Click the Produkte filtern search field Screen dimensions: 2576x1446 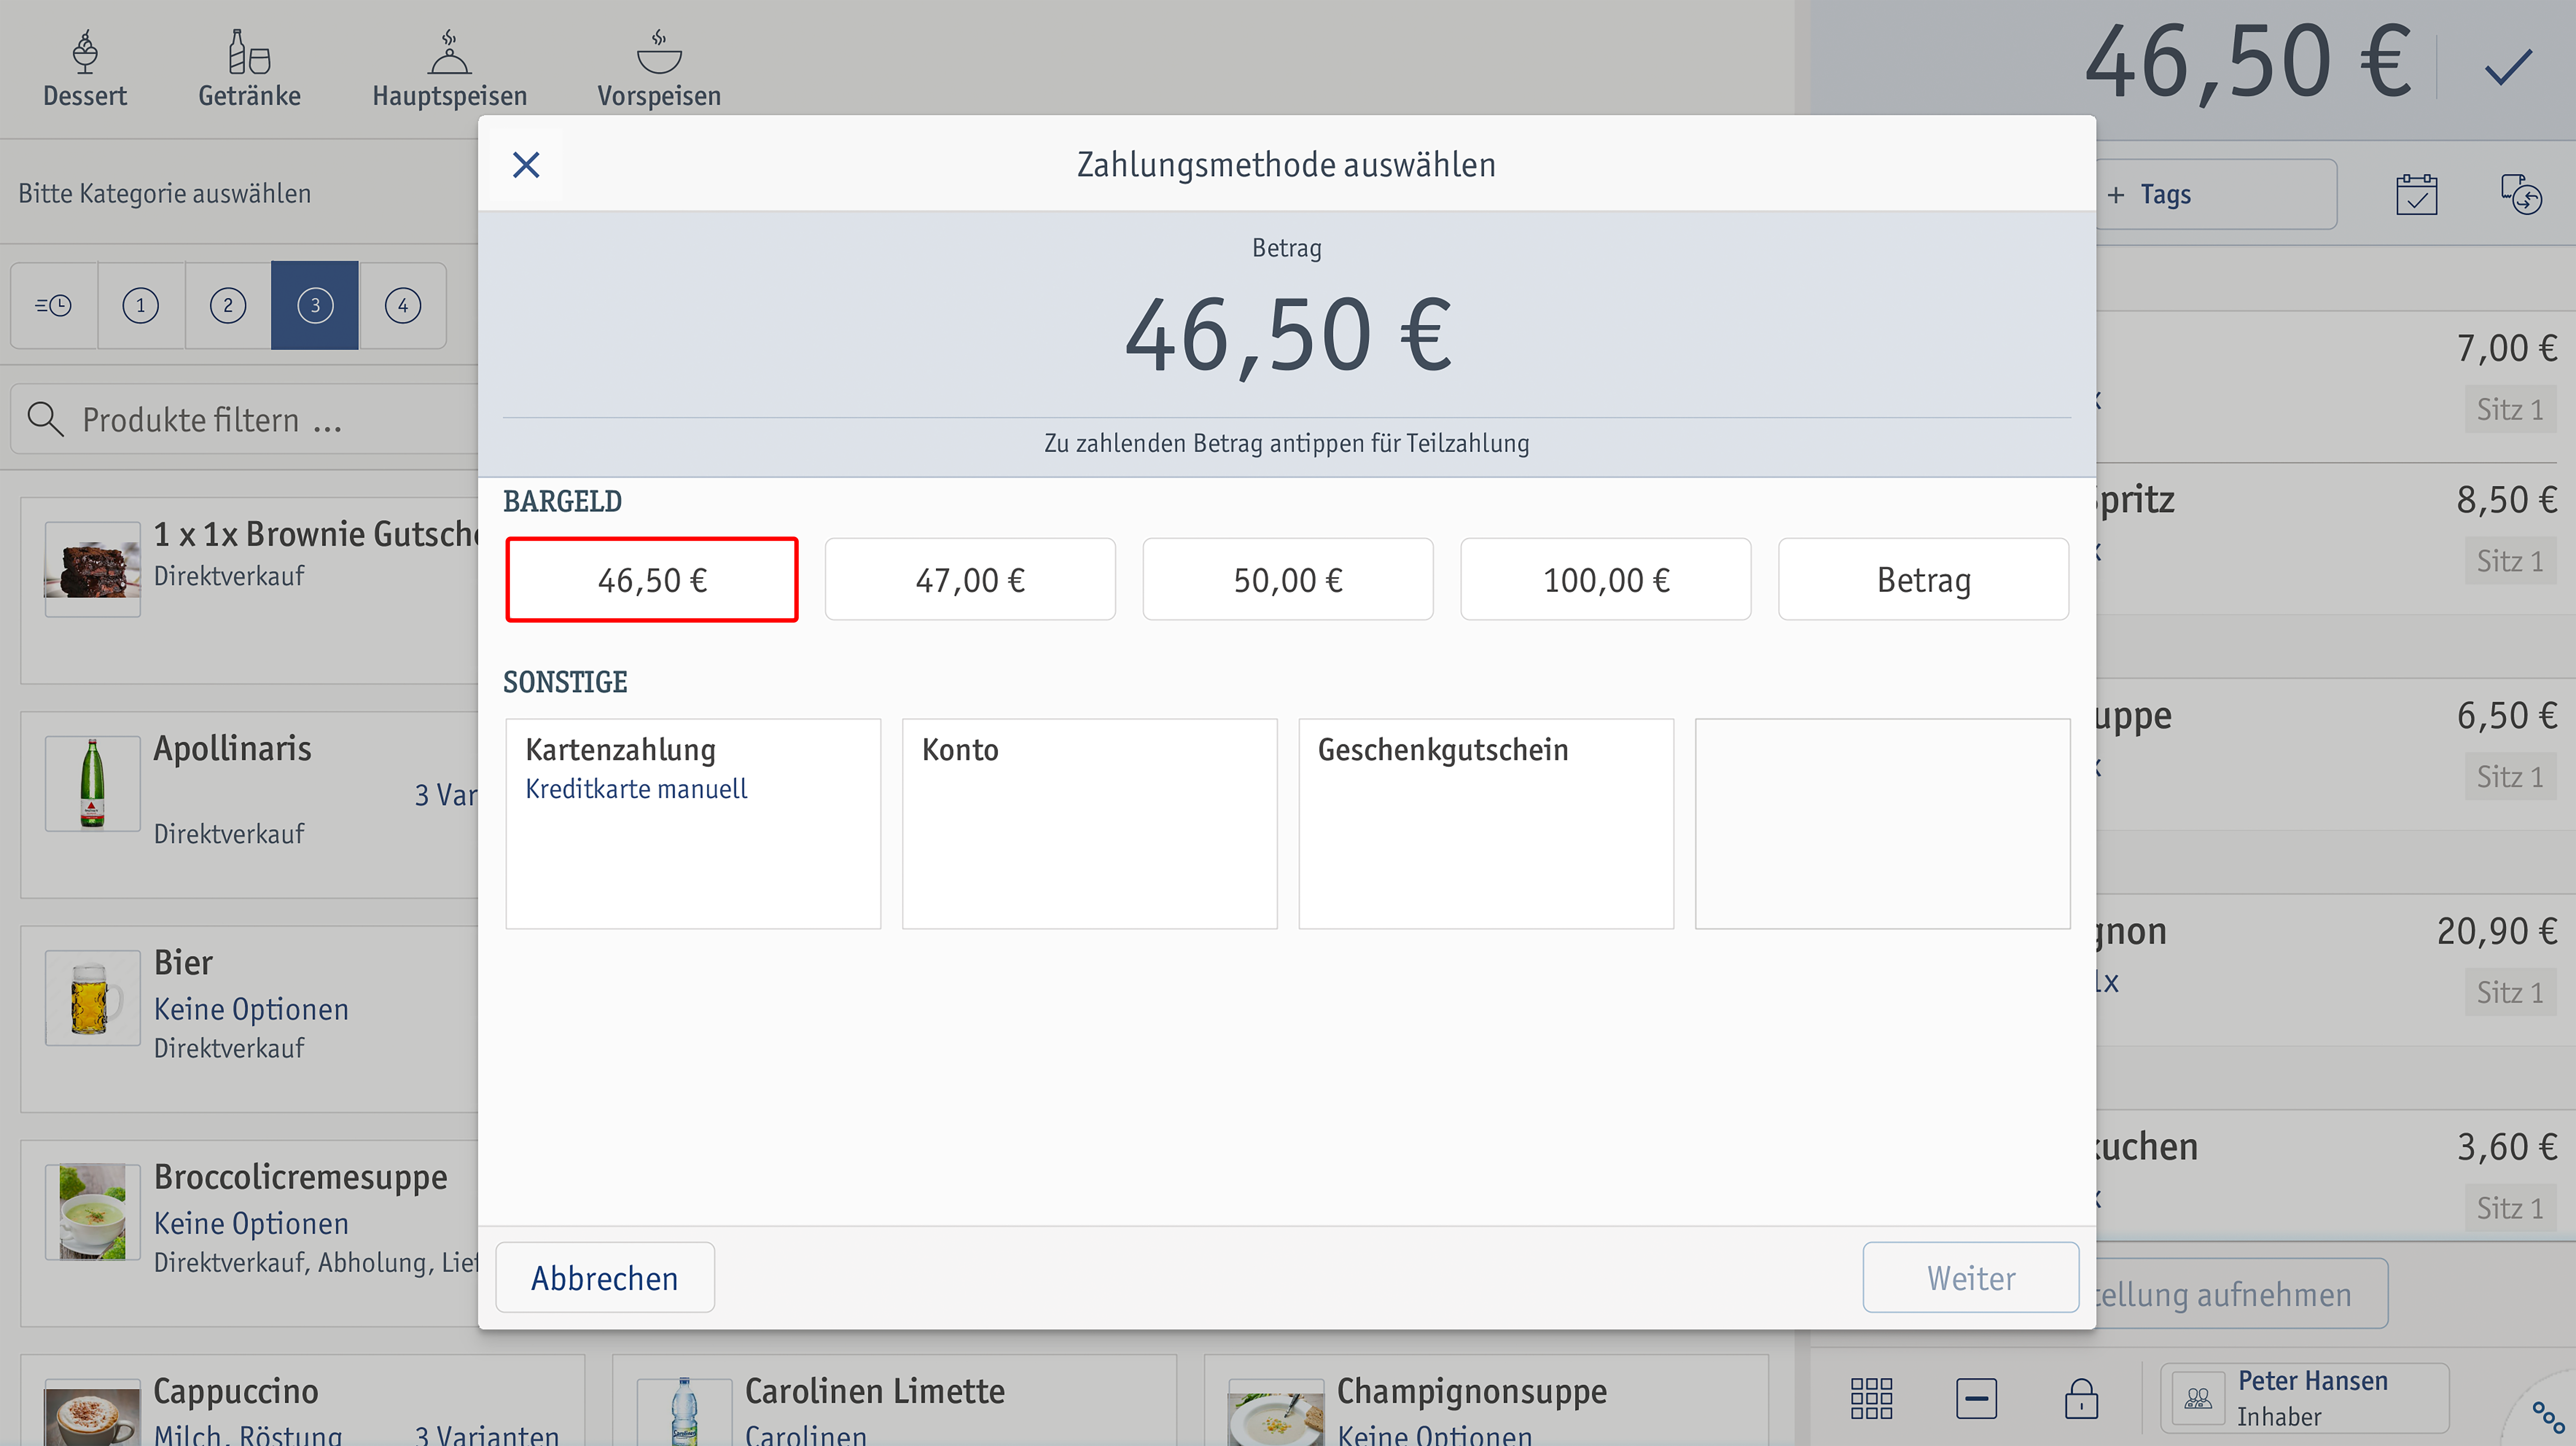coord(245,419)
